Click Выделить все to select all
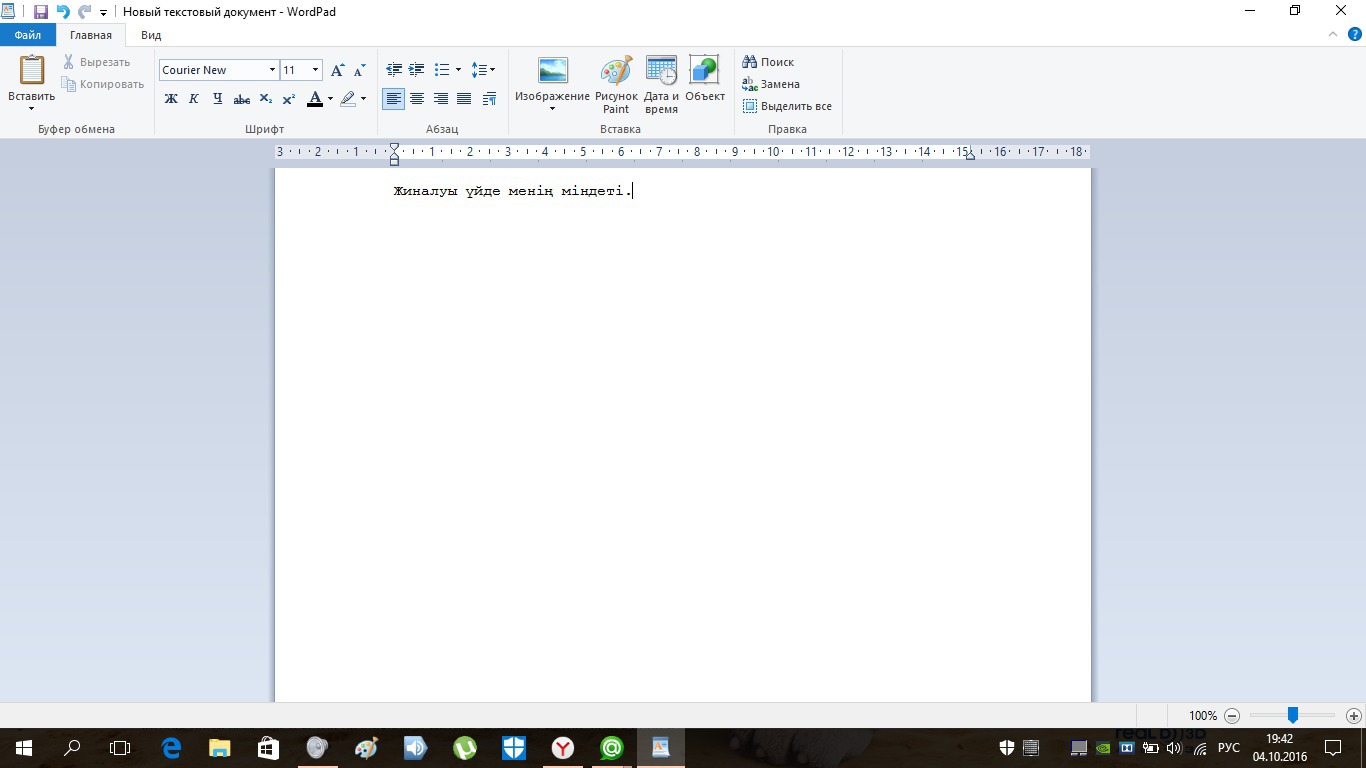 pos(787,106)
